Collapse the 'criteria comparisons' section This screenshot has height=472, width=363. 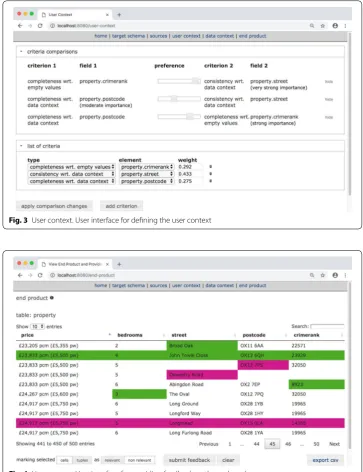click(x=21, y=52)
